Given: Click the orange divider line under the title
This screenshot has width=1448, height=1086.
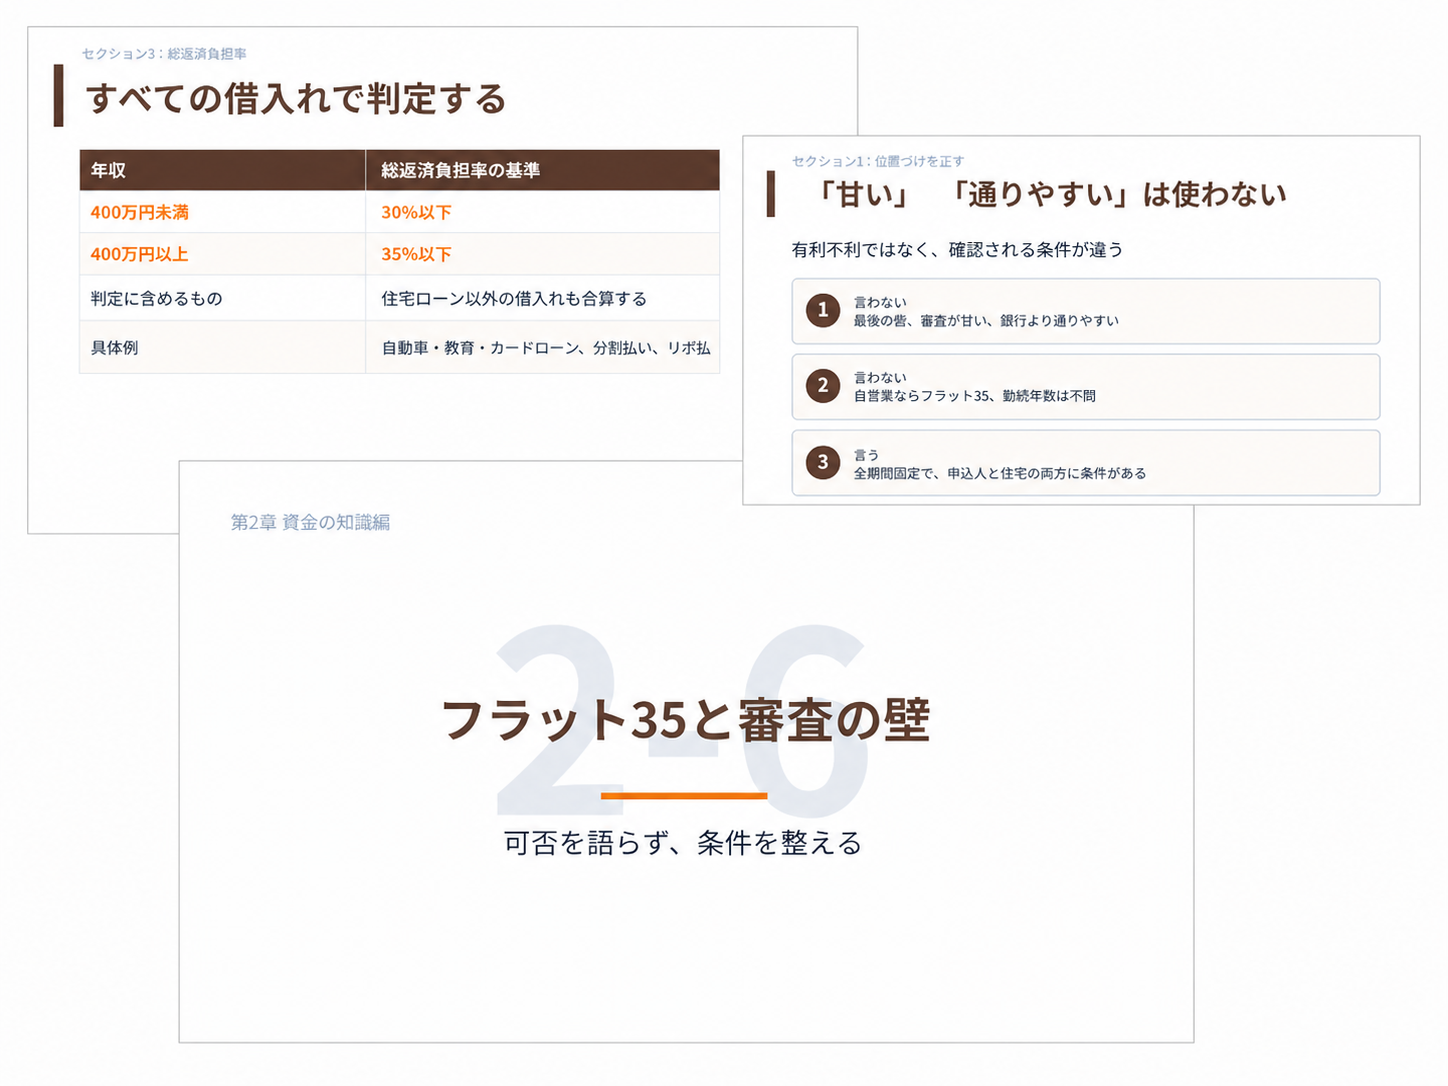Looking at the screenshot, I should pos(684,796).
